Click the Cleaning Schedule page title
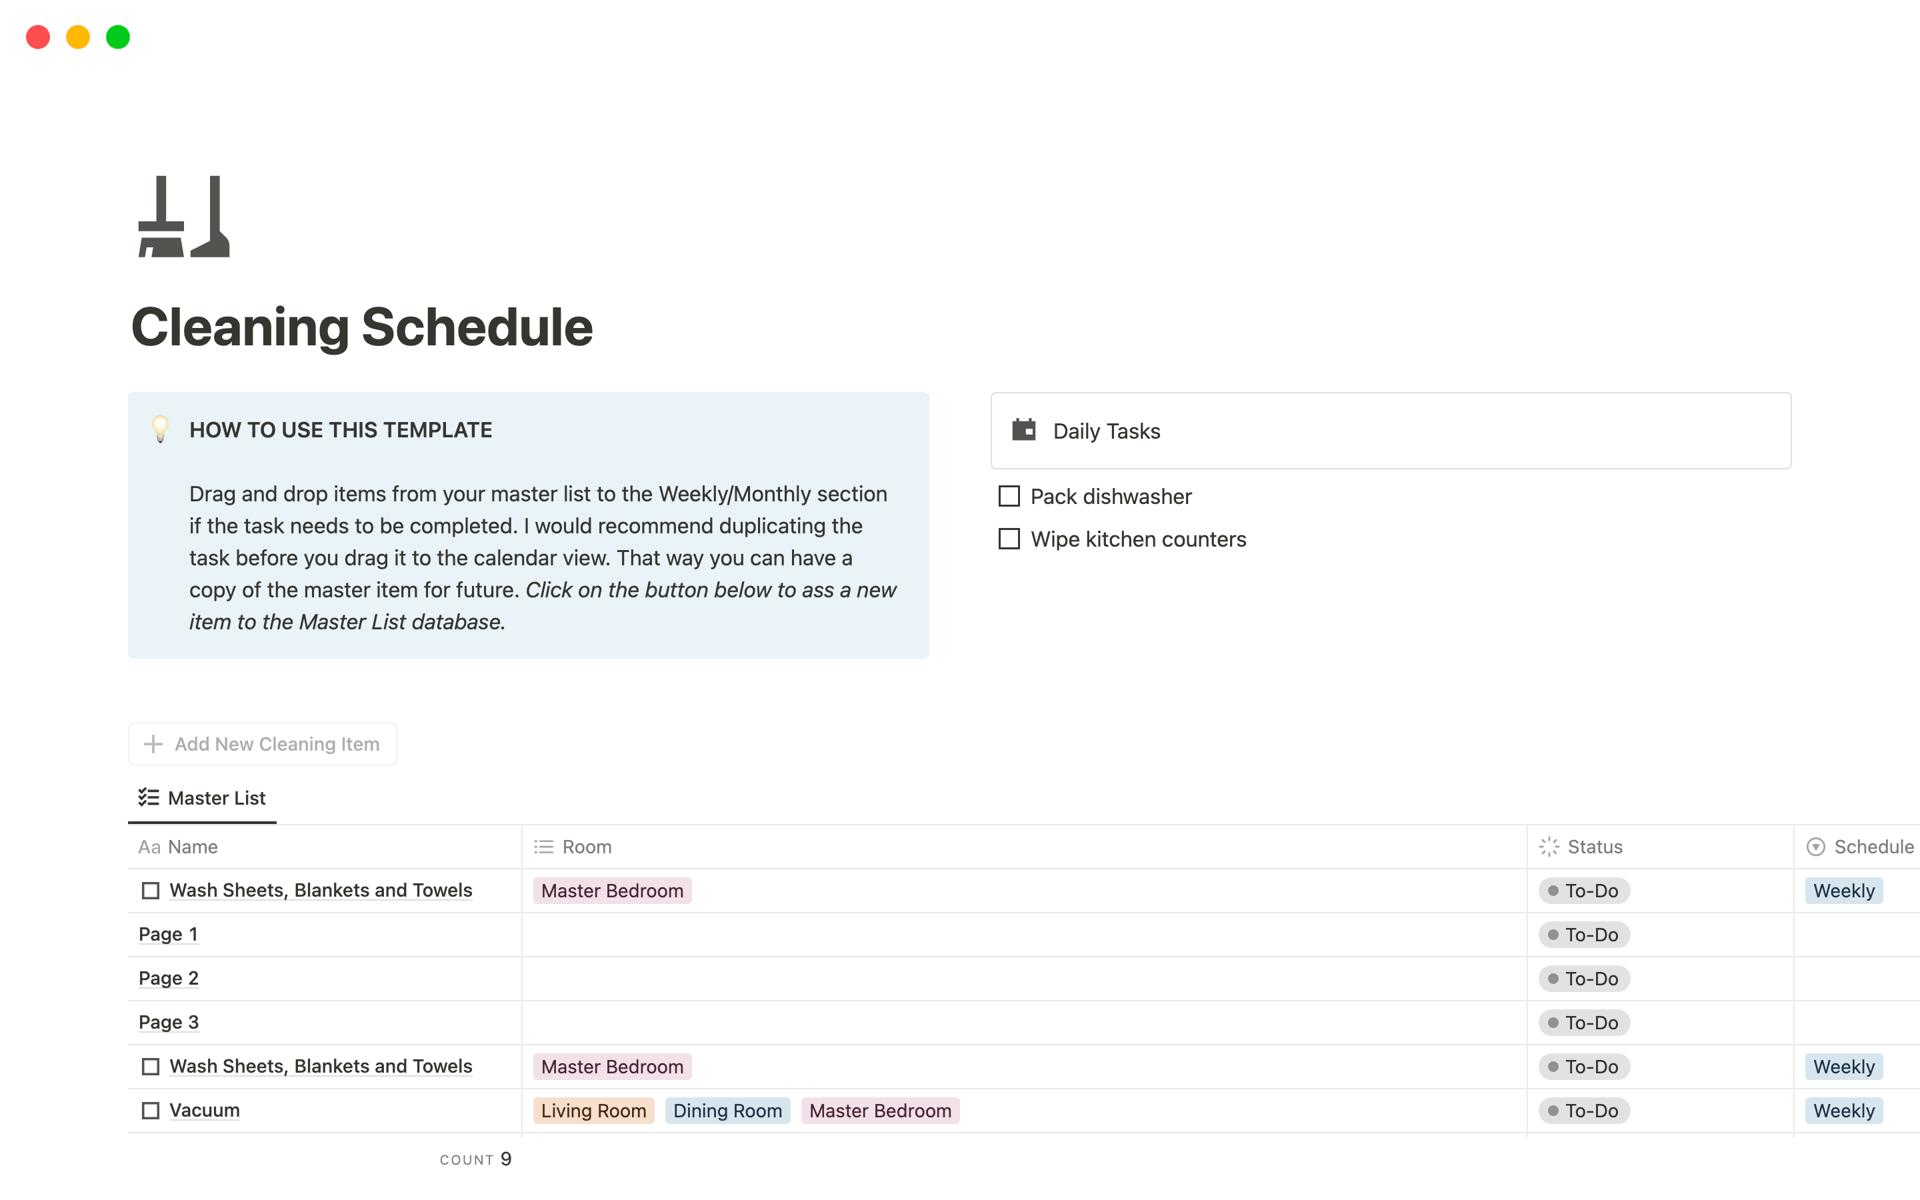 [362, 327]
